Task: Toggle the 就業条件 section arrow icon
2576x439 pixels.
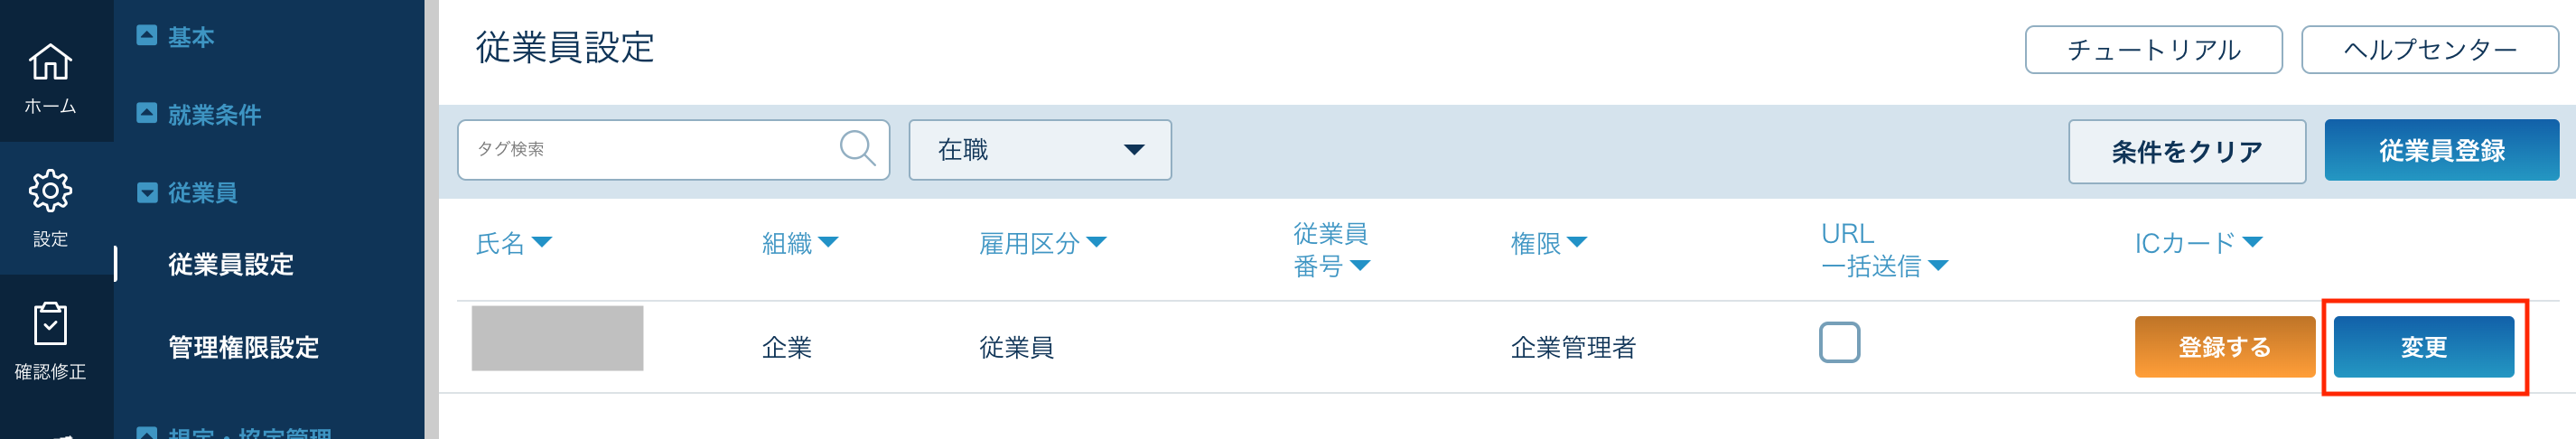Action: pyautogui.click(x=147, y=113)
